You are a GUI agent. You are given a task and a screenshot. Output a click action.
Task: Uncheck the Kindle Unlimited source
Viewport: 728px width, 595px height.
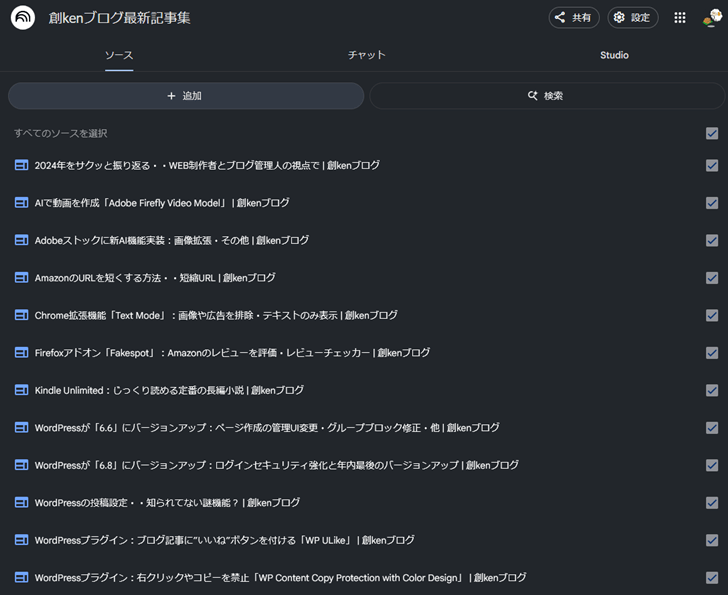tap(712, 390)
